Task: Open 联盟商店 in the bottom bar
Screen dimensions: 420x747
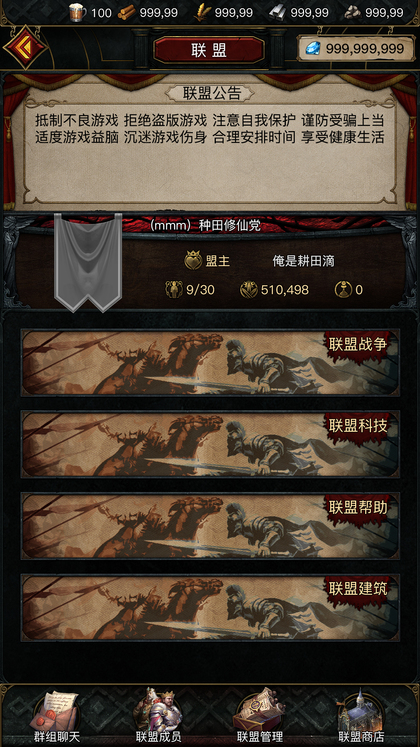Action: 361,717
